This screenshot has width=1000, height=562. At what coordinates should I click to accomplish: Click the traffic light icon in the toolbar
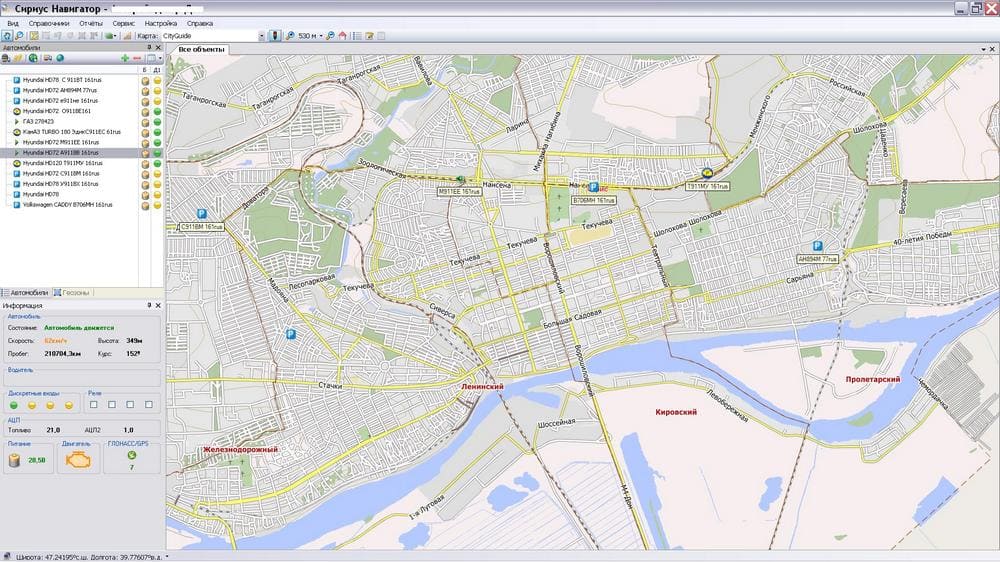(275, 35)
